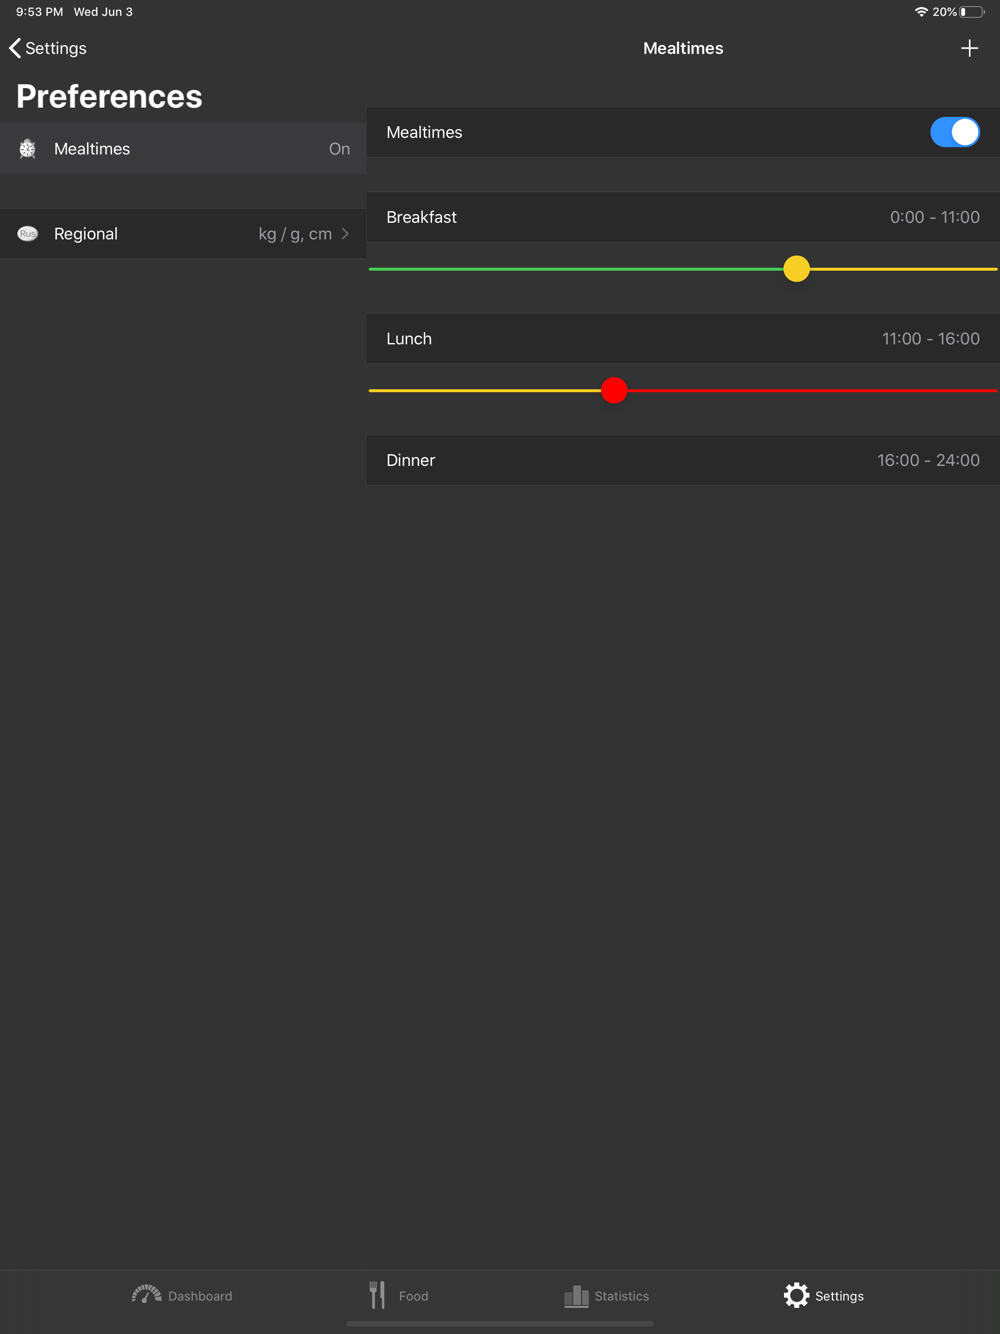Viewport: 1000px width, 1334px height.
Task: Check the Wi-Fi status icon
Action: point(921,12)
